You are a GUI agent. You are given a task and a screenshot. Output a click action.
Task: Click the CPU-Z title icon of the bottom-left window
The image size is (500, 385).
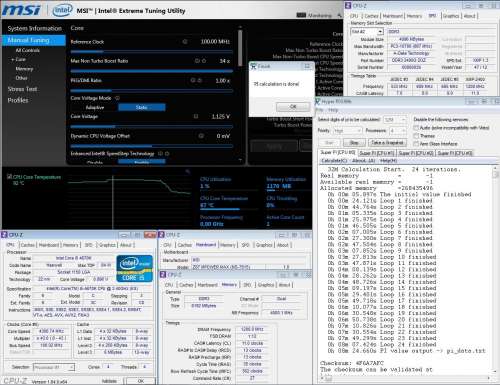pyautogui.click(x=4, y=235)
